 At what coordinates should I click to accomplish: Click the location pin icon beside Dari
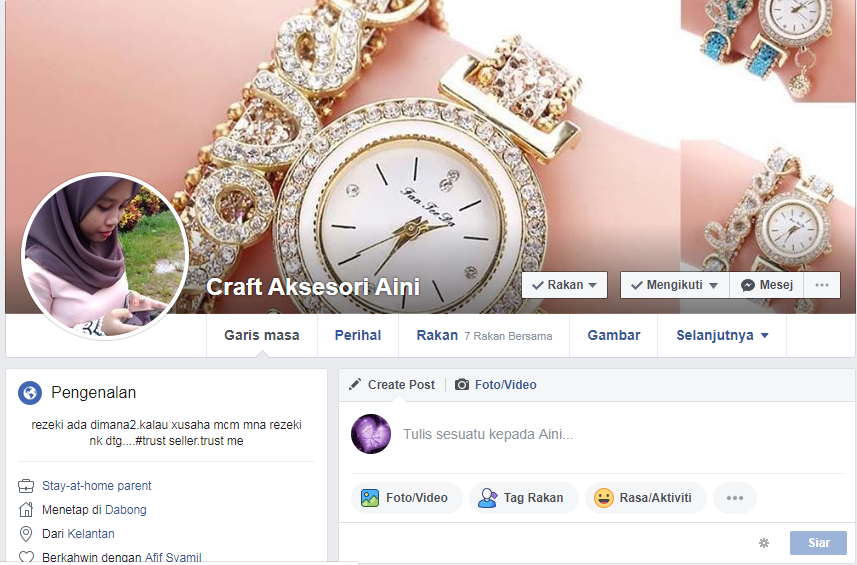click(26, 534)
